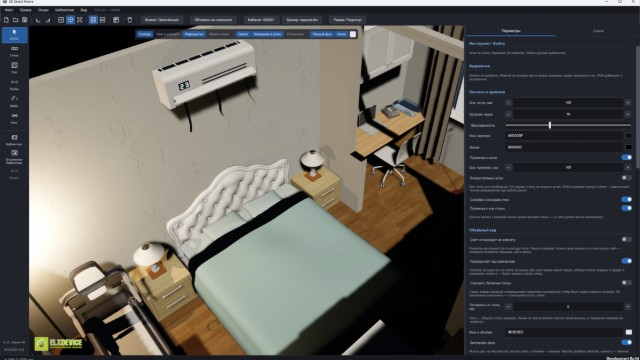This screenshot has width=640, height=360.
Task: Click the black swatch beside the #000000 field
Action: pos(629,147)
